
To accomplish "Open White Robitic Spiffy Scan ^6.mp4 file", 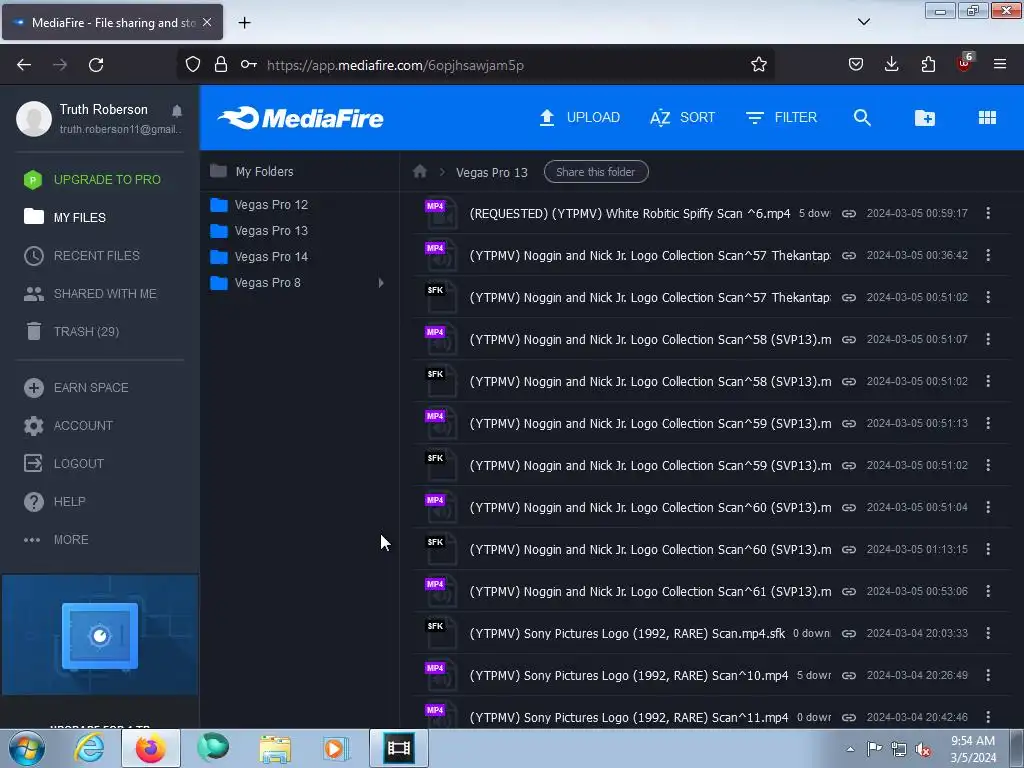I will point(630,214).
